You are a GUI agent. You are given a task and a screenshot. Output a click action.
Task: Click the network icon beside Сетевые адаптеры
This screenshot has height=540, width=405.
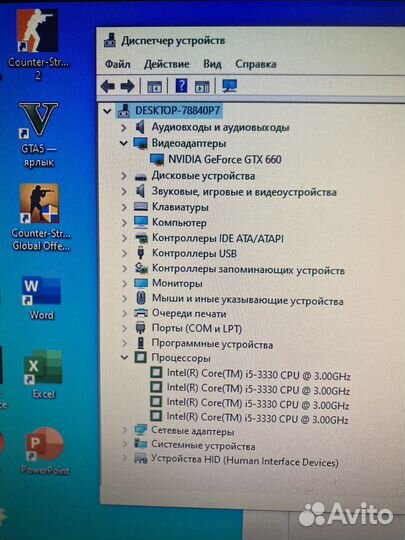tap(141, 429)
